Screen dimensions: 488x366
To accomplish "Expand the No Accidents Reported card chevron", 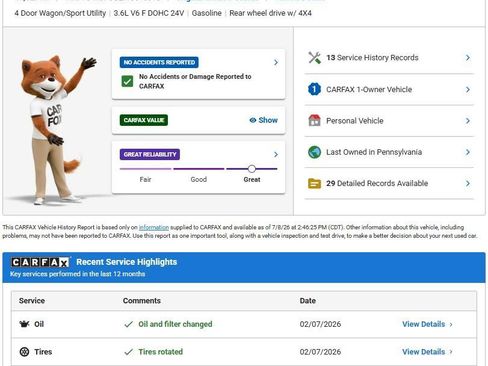I will 276,62.
